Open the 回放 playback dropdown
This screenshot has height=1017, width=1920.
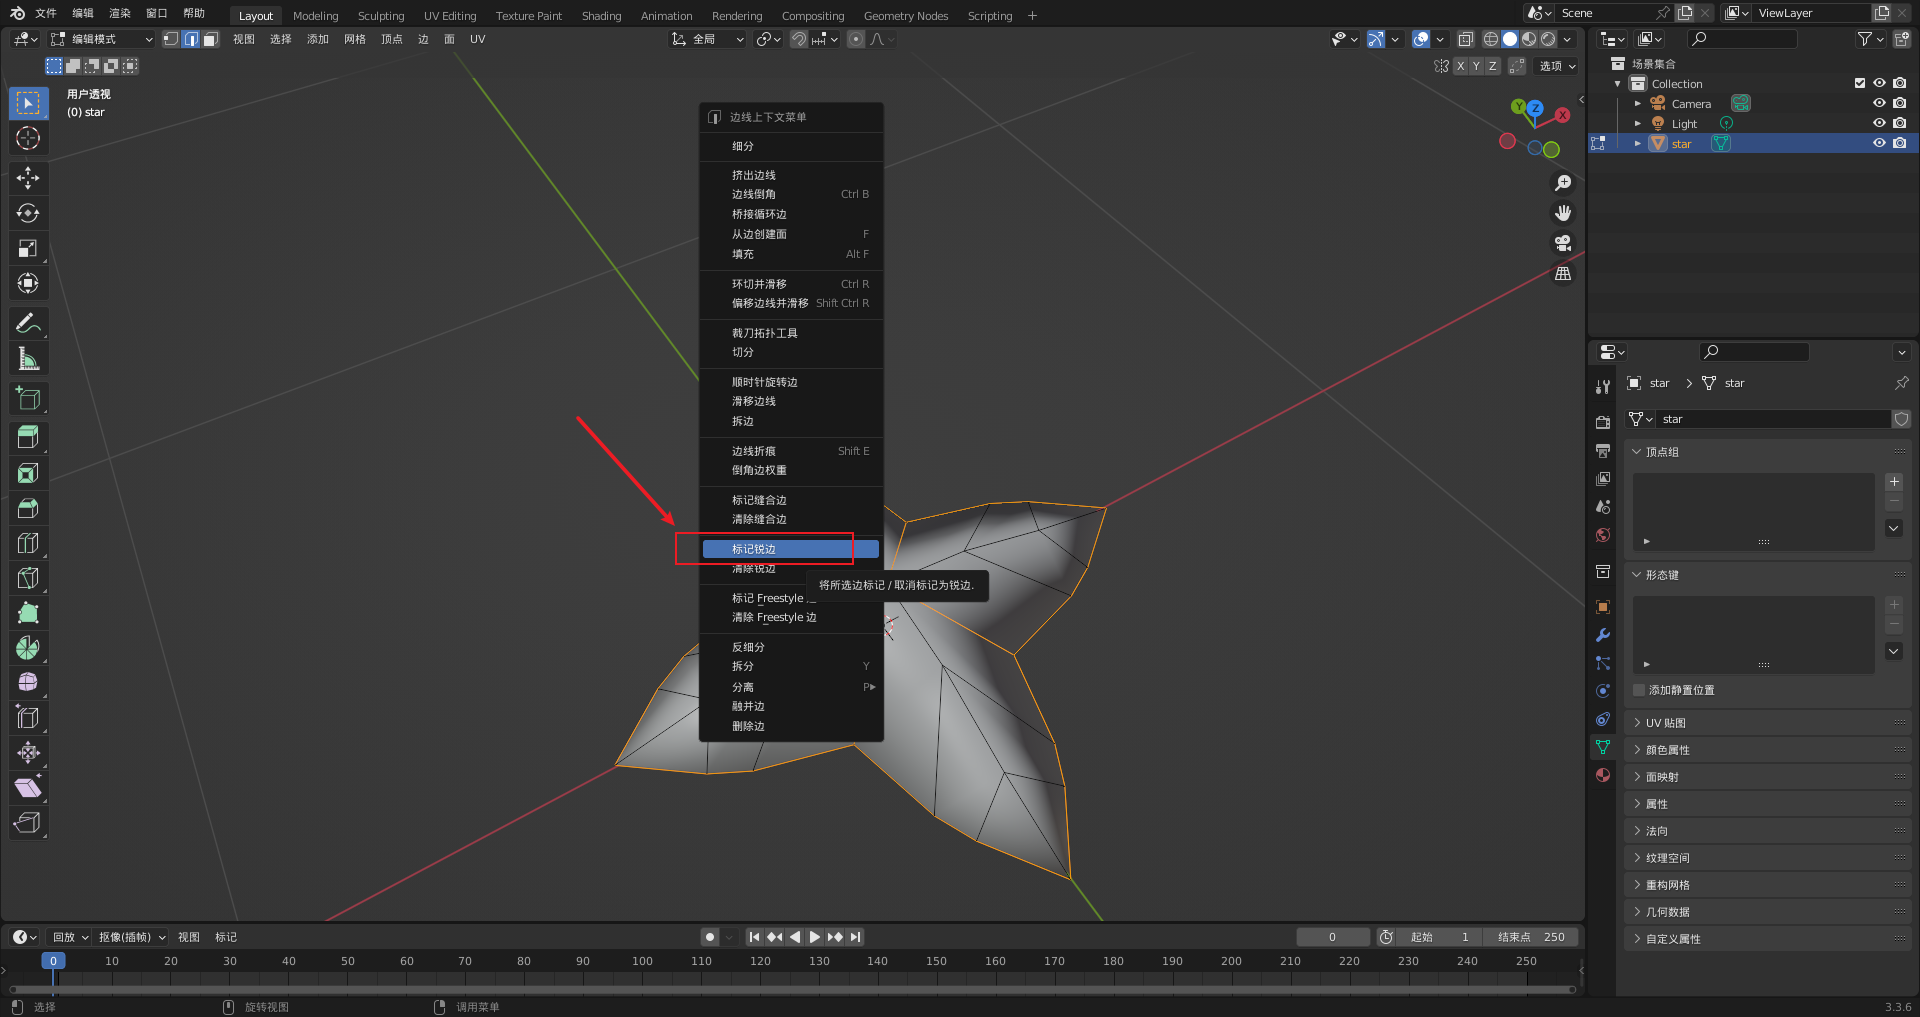coord(70,937)
